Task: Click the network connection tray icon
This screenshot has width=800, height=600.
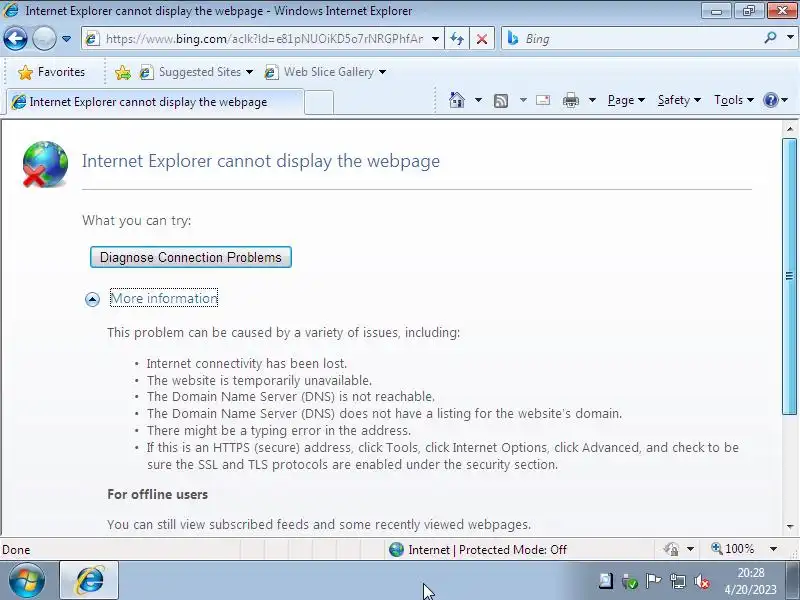Action: coord(678,581)
